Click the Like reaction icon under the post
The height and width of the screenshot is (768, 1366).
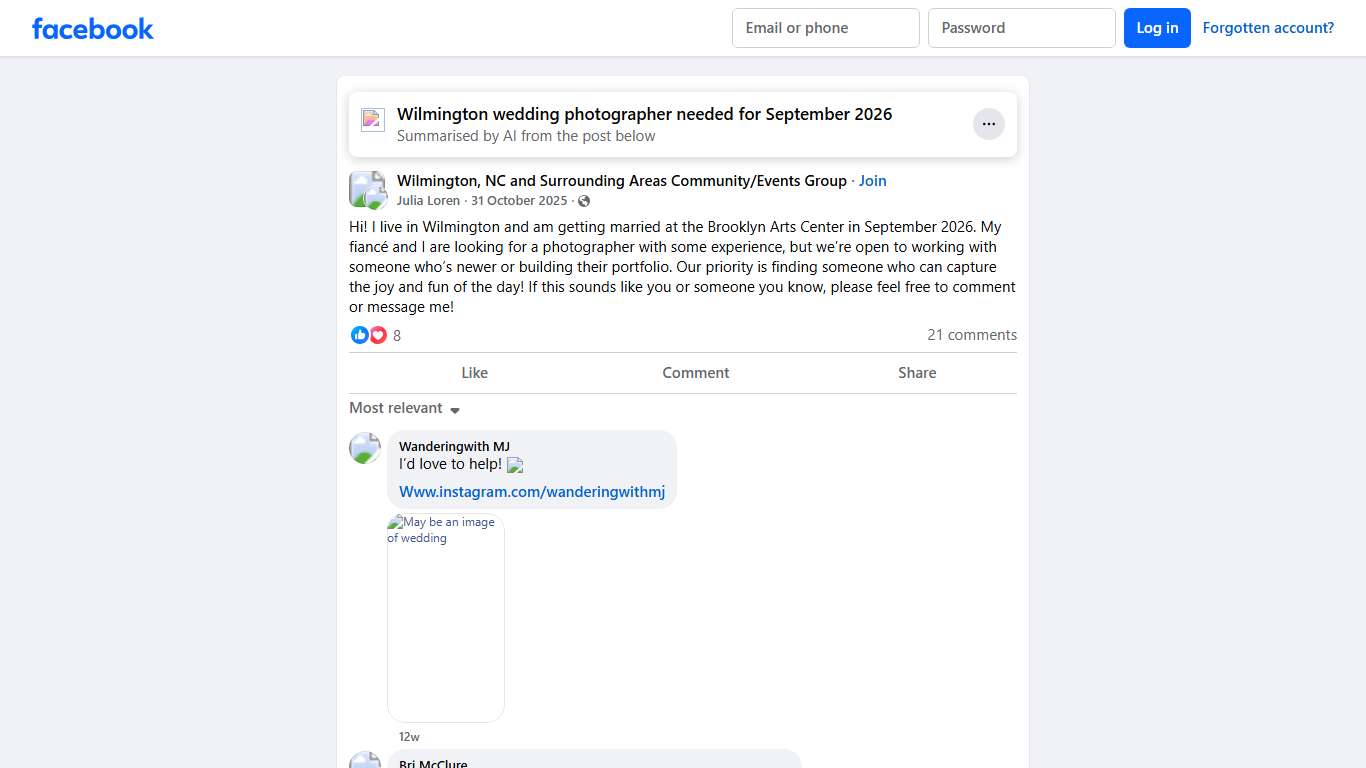(360, 335)
